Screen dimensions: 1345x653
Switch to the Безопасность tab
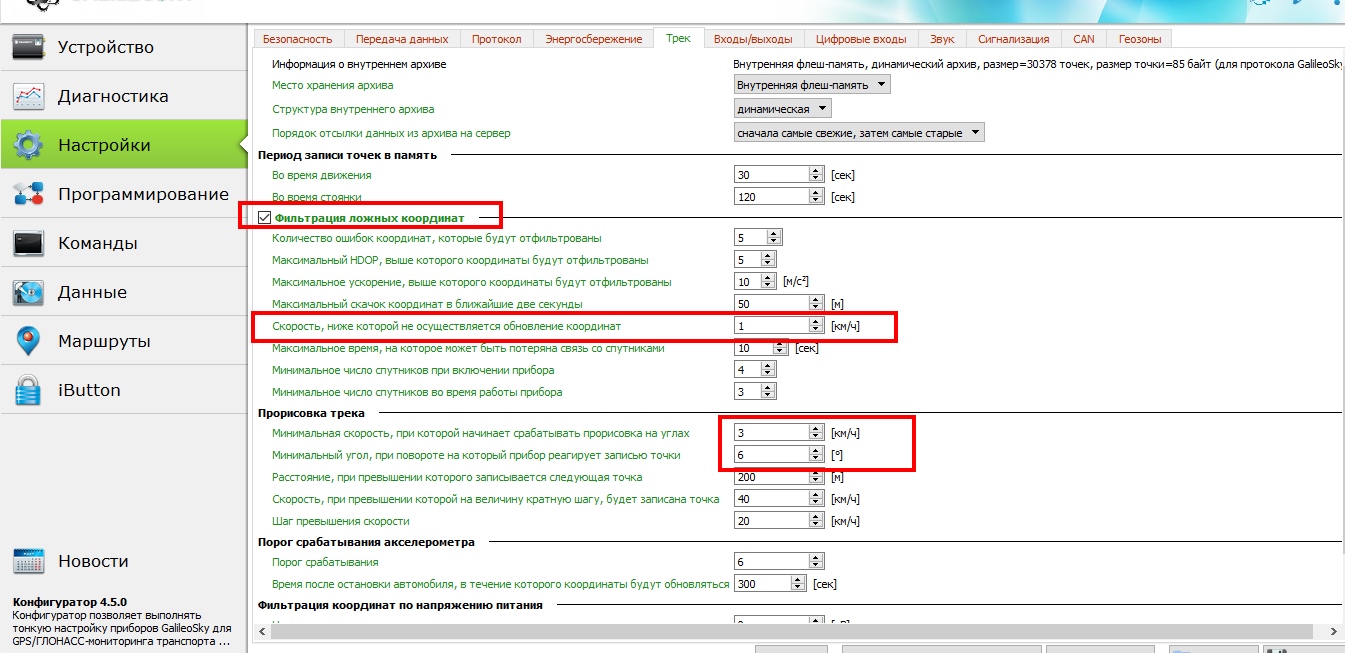pyautogui.click(x=297, y=39)
